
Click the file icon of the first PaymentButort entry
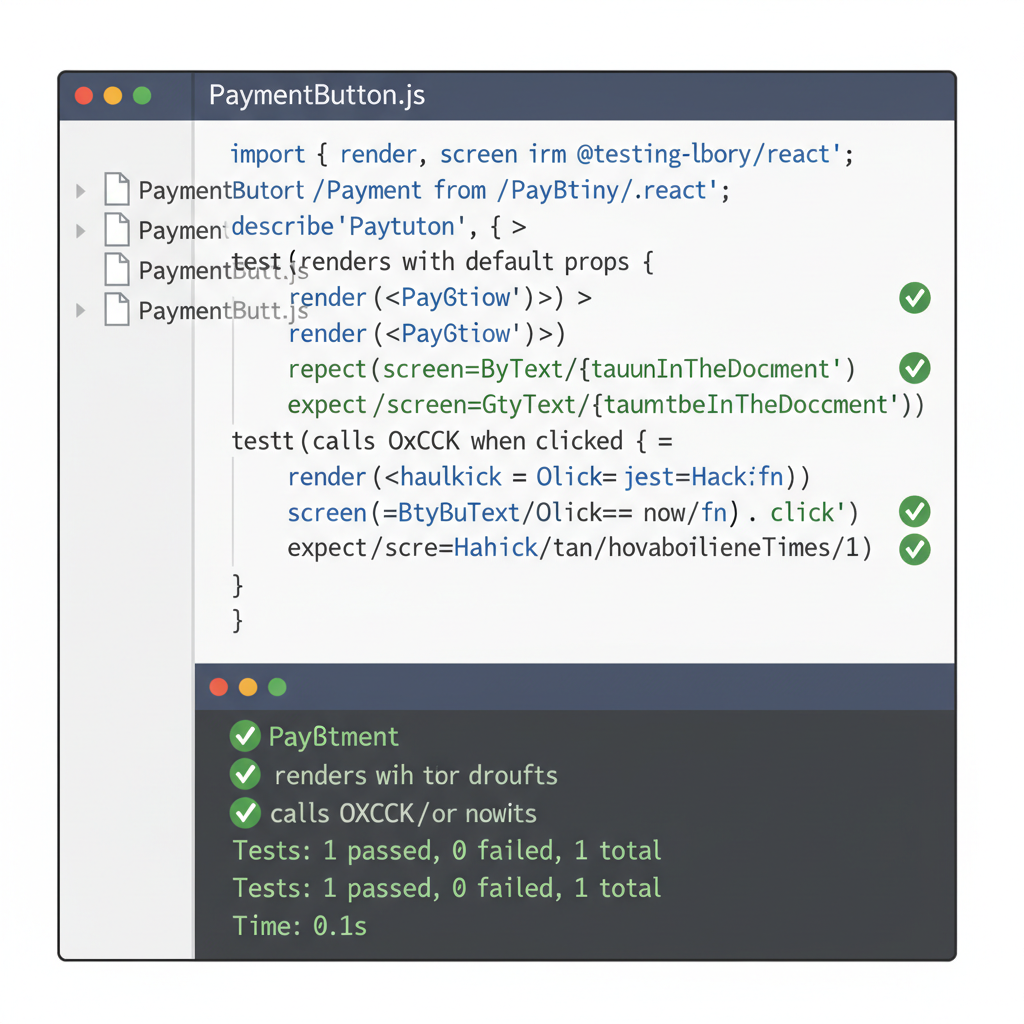(117, 190)
